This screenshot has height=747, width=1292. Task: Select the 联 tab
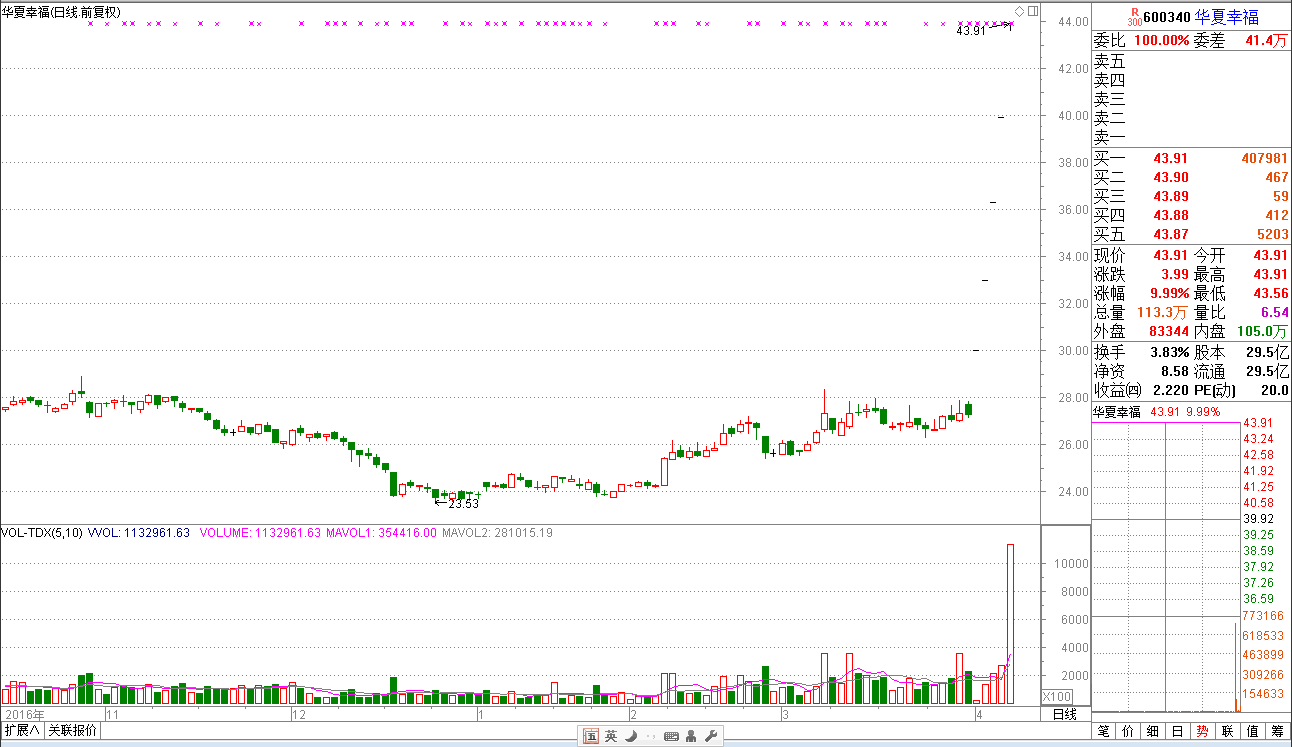pyautogui.click(x=1227, y=731)
